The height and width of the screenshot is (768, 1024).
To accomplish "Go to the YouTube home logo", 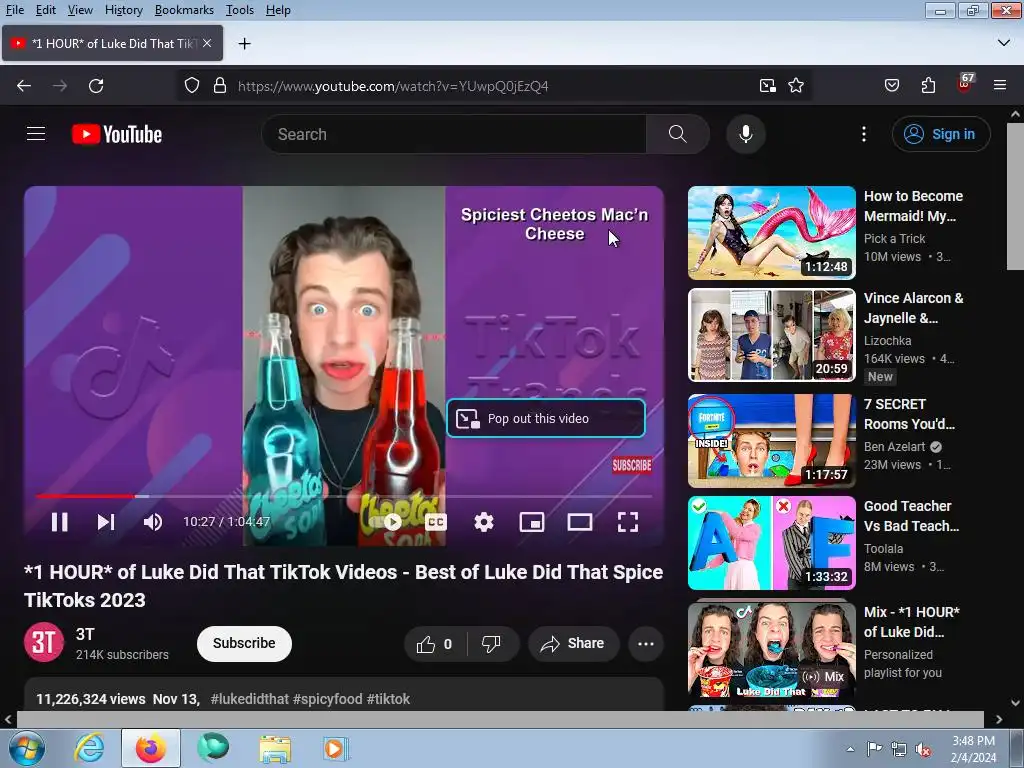I will pyautogui.click(x=117, y=134).
